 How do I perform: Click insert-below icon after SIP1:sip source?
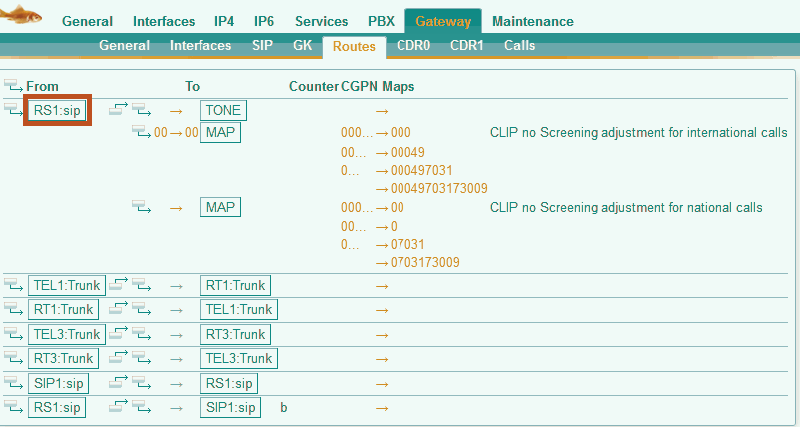(x=118, y=382)
